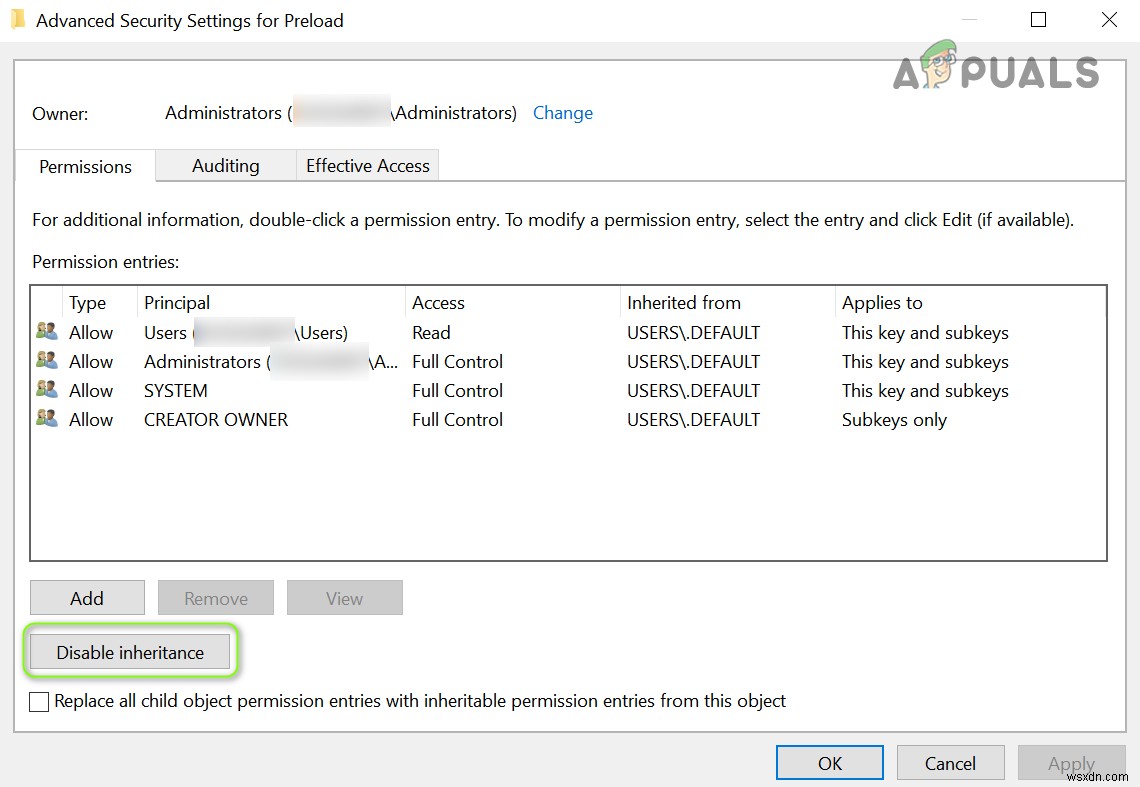Enable Replace all child object permission entries
The width and height of the screenshot is (1140, 787).
pyautogui.click(x=39, y=702)
